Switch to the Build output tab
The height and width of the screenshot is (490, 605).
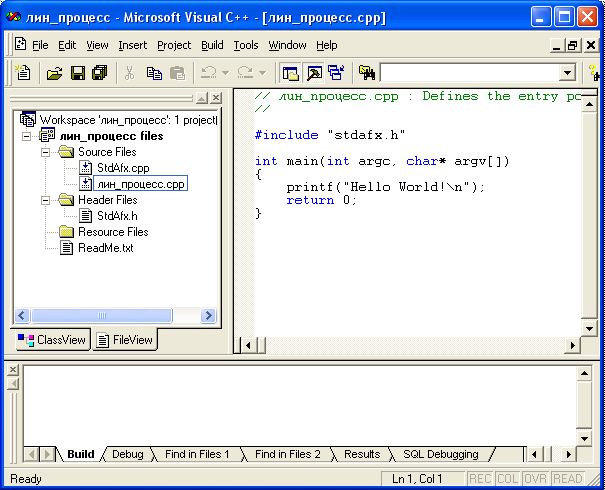[81, 454]
